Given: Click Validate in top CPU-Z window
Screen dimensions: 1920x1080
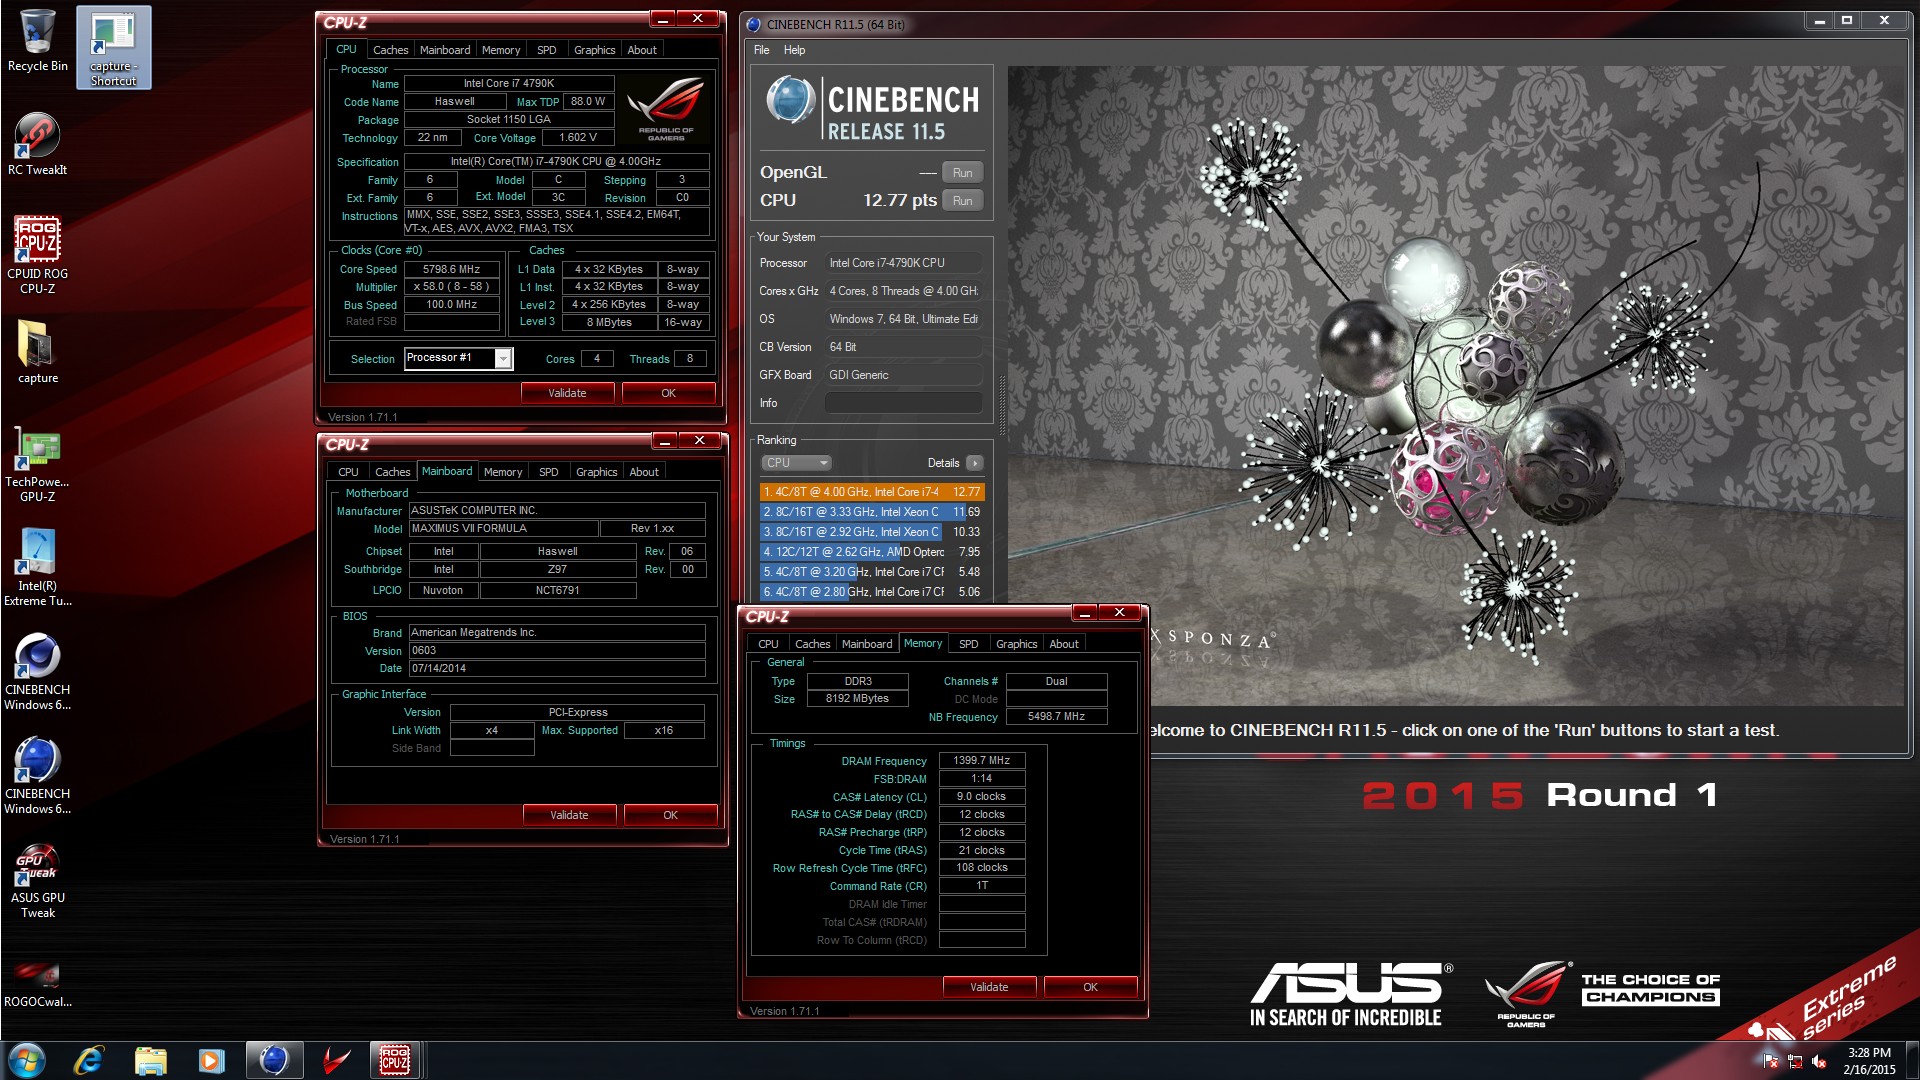Looking at the screenshot, I should (567, 393).
